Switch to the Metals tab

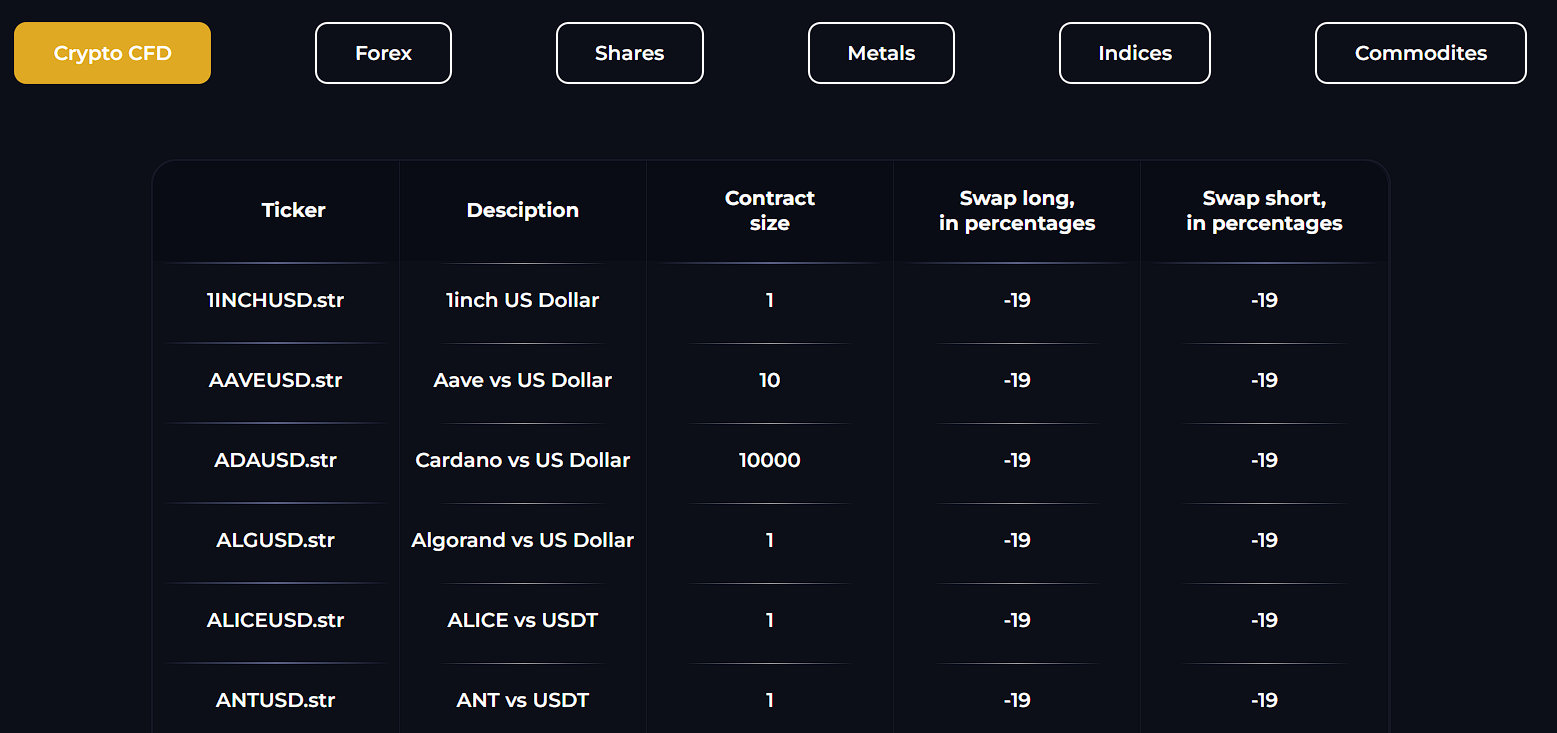click(881, 53)
